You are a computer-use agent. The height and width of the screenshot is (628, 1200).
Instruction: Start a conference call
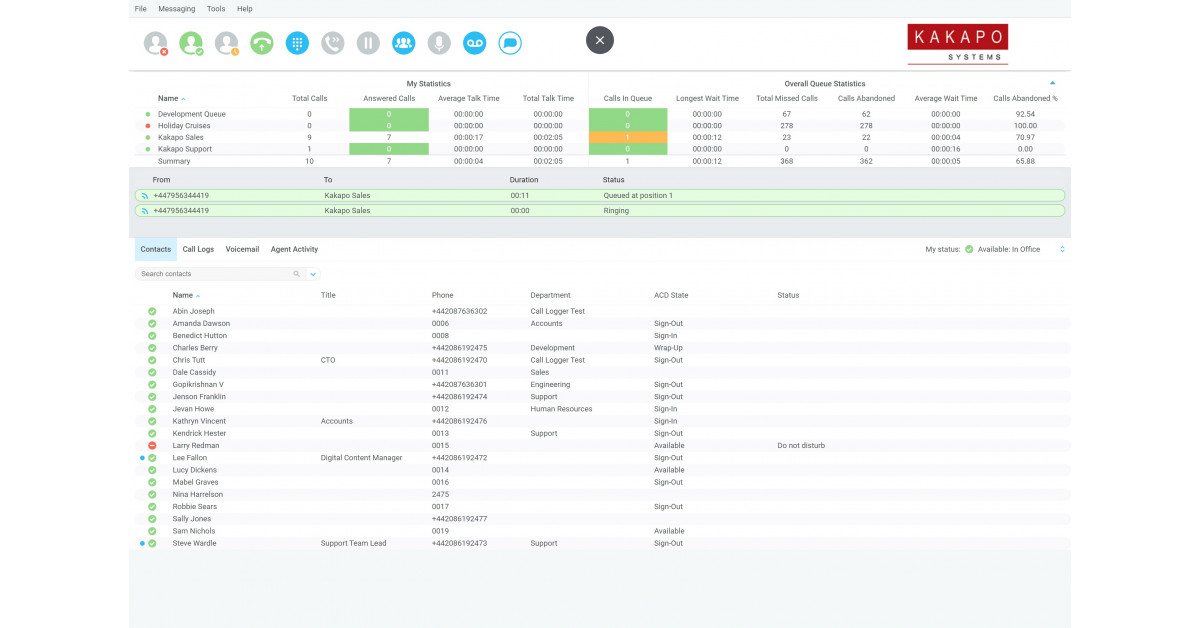402,43
